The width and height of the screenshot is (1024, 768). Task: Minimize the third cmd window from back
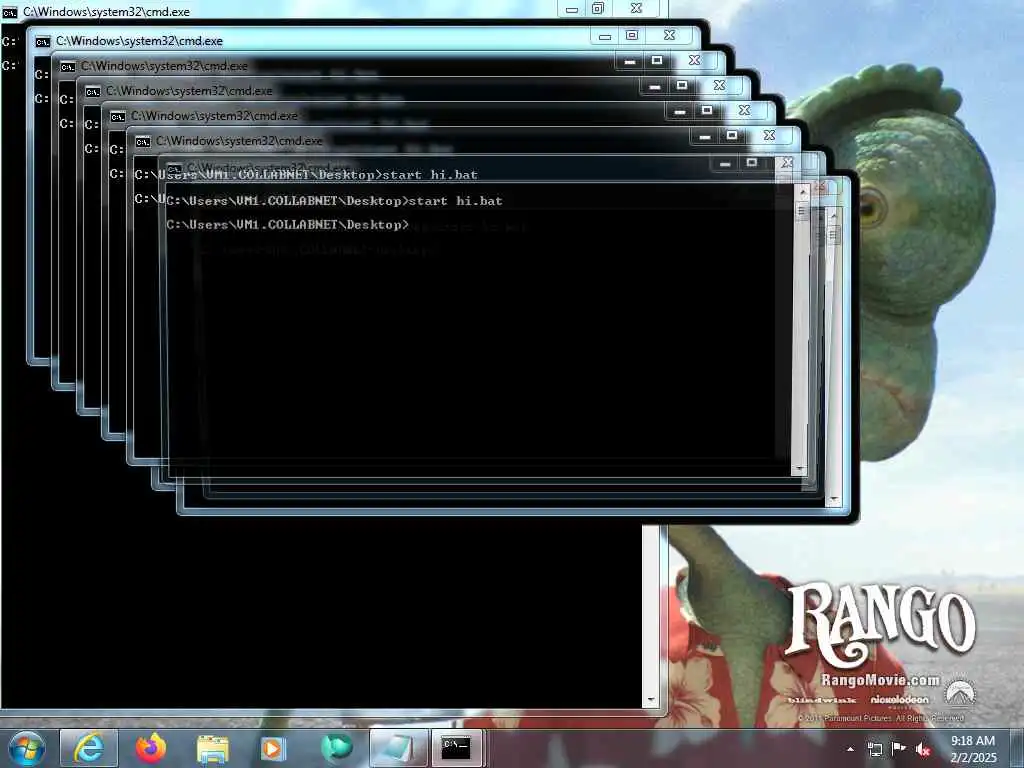pyautogui.click(x=630, y=61)
